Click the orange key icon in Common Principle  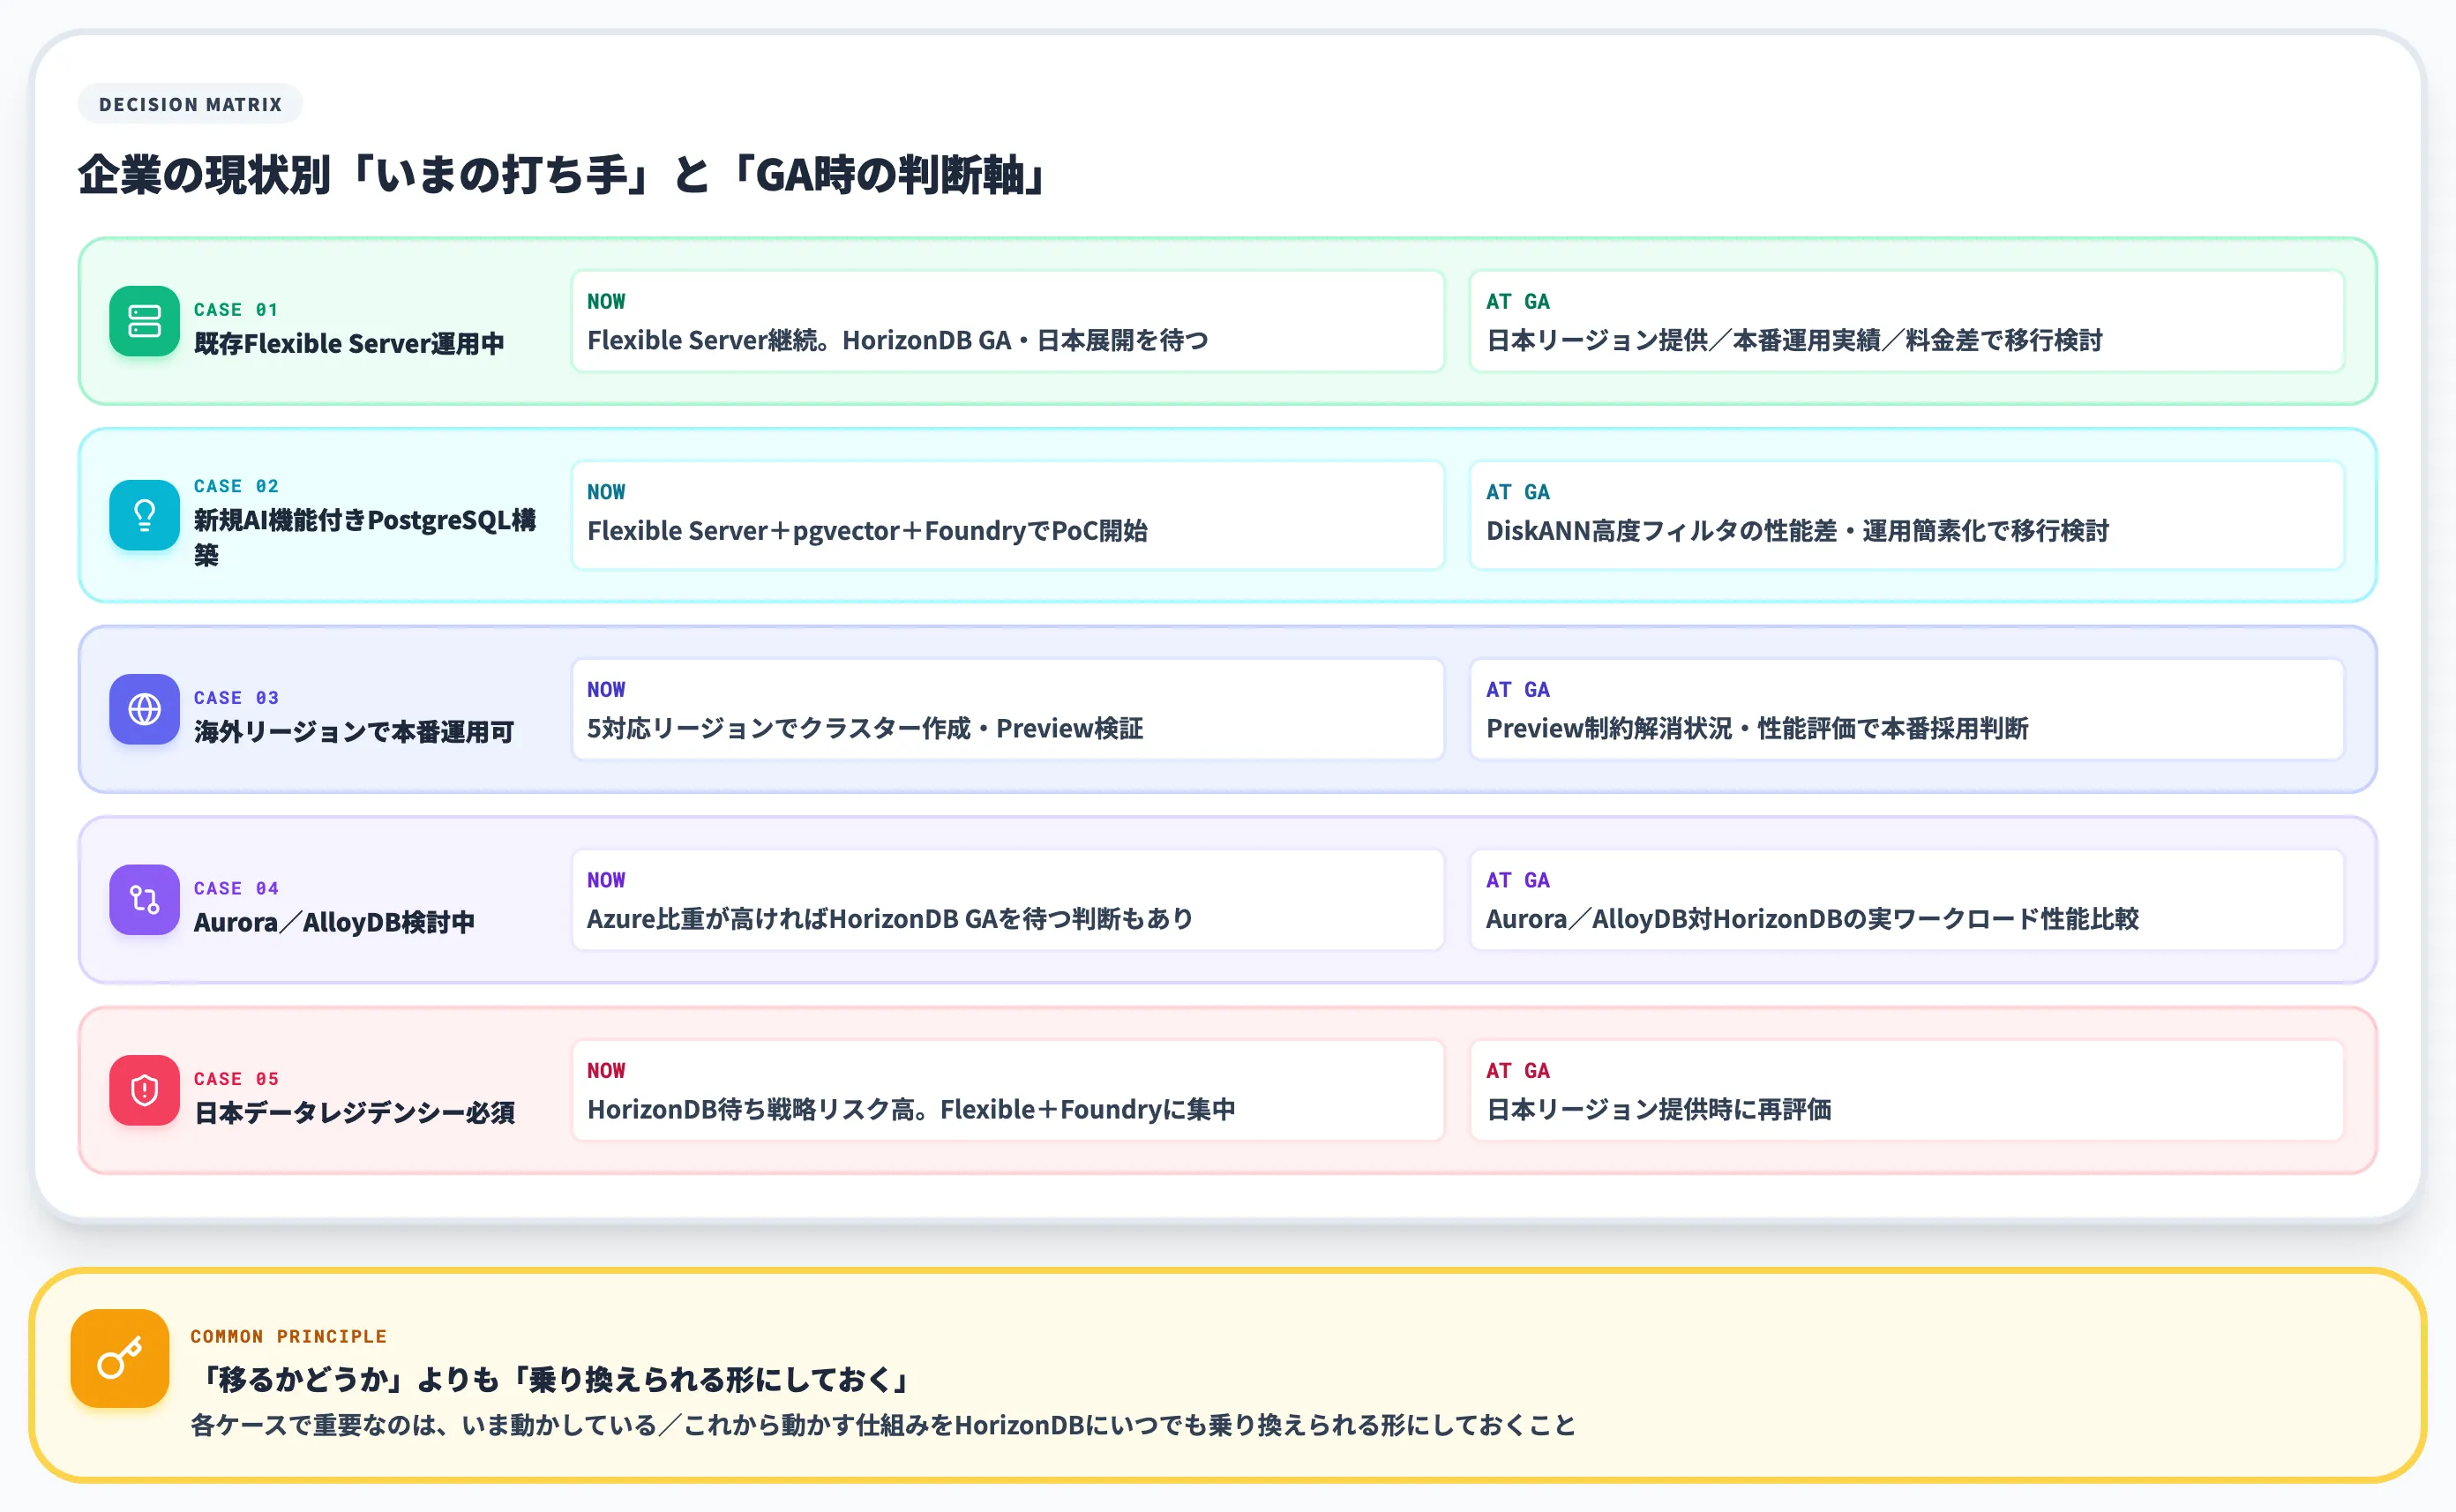tap(120, 1358)
